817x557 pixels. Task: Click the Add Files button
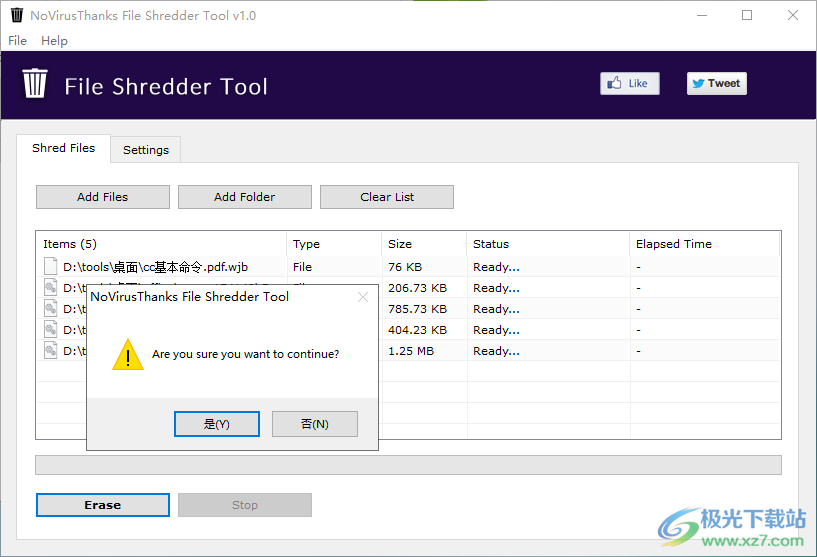tap(103, 197)
